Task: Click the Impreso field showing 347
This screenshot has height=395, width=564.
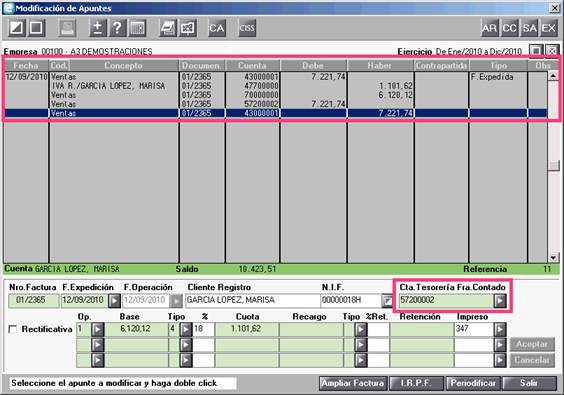Action: [474, 329]
